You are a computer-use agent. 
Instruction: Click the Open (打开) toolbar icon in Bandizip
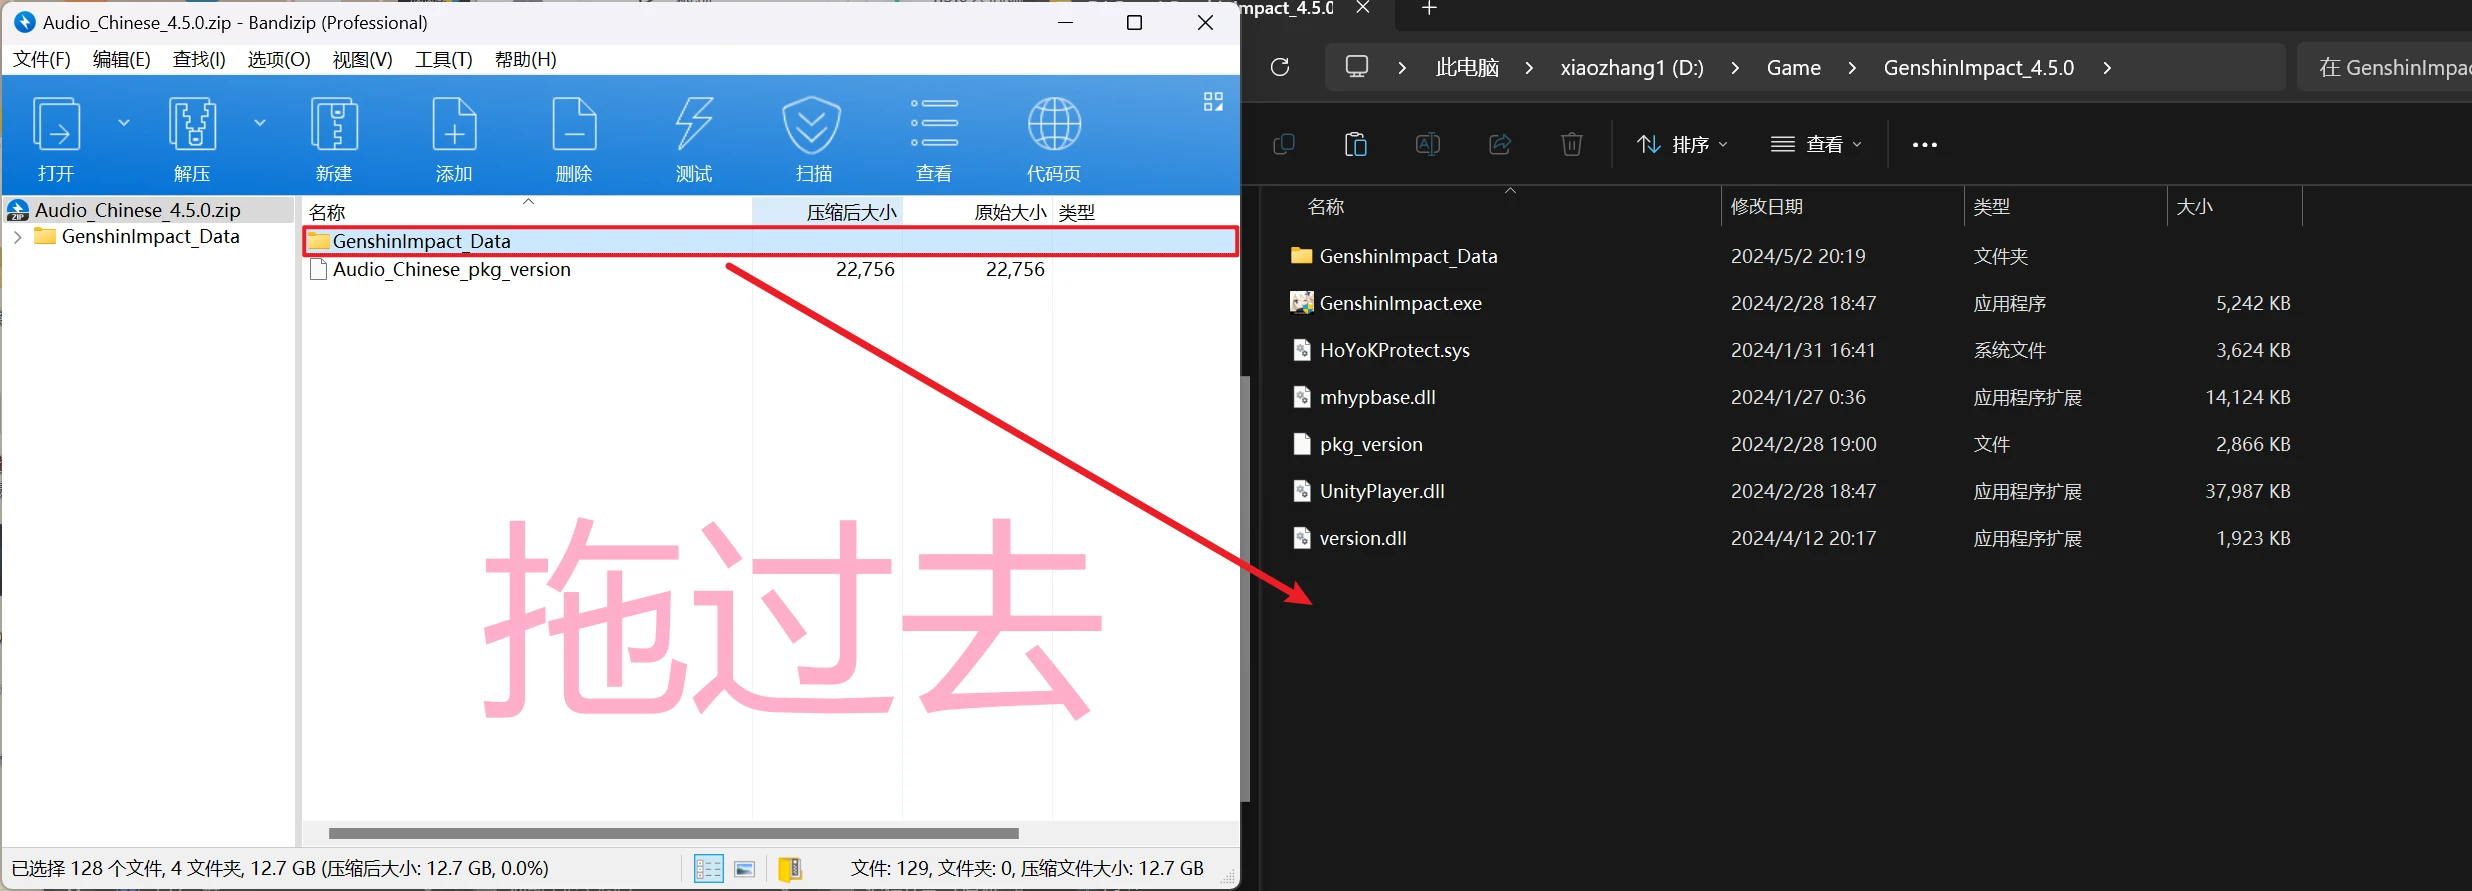[x=56, y=138]
